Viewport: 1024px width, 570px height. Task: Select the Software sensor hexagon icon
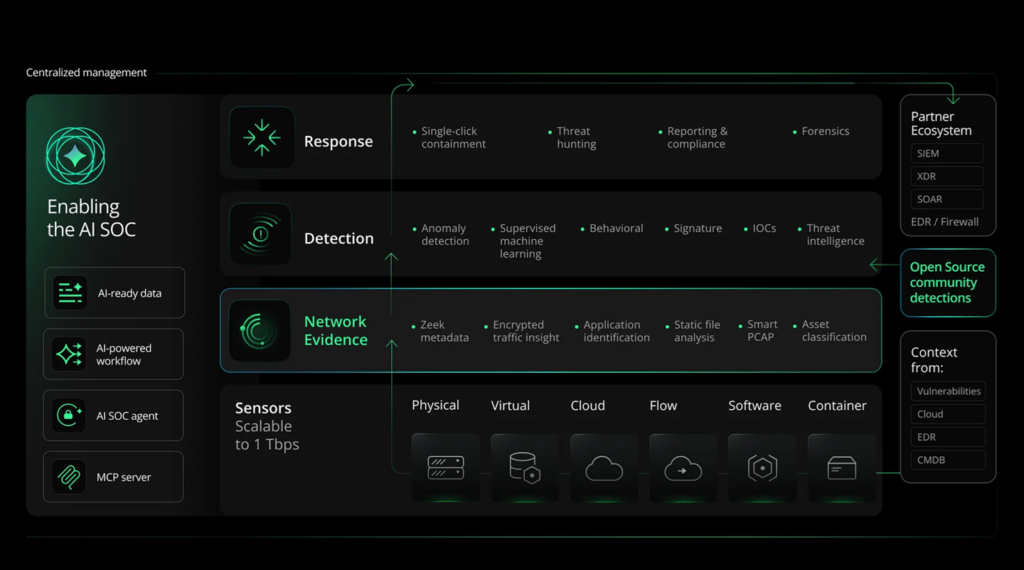[762, 467]
